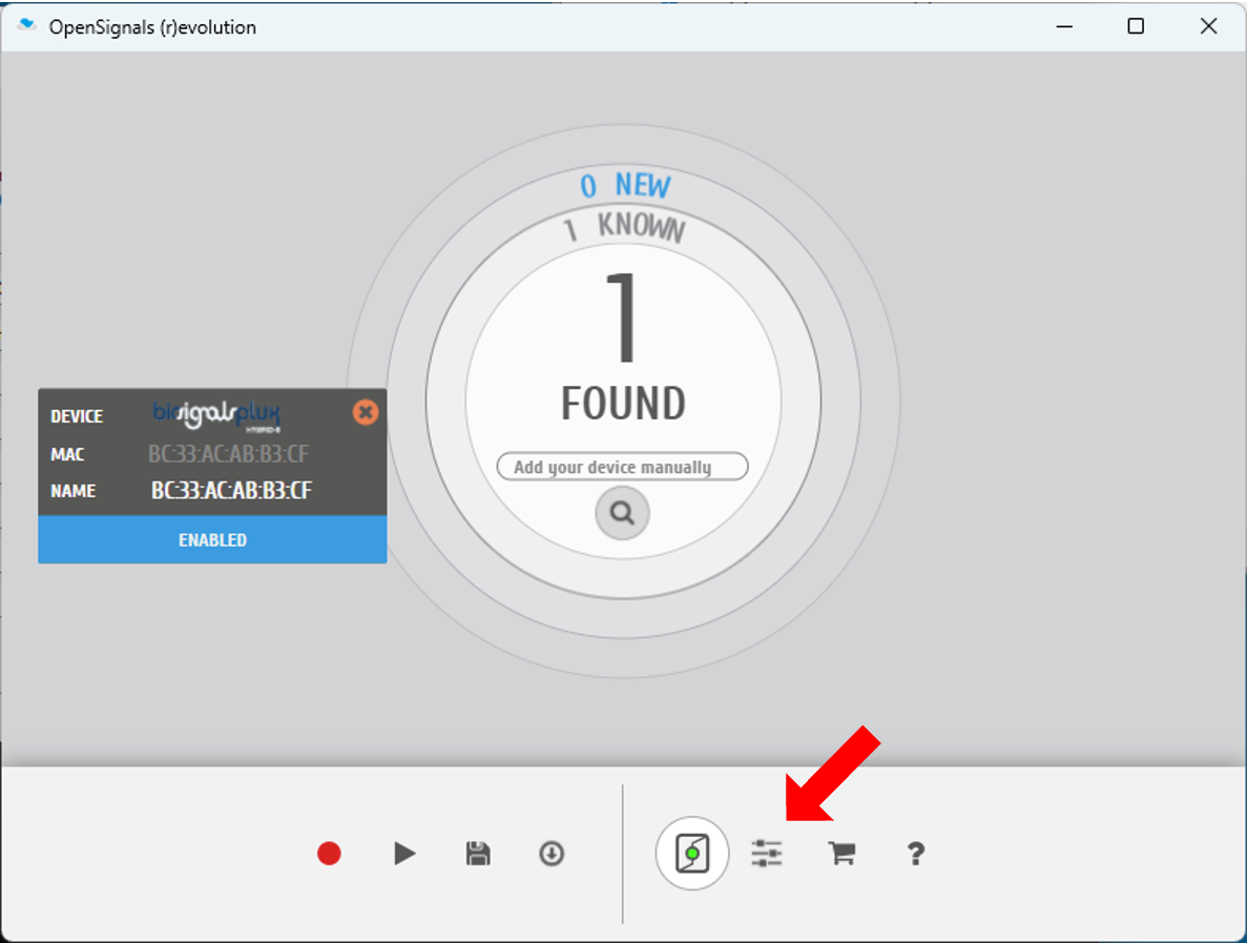Click the '0 NEW' devices label
This screenshot has height=944, width=1248.
point(625,186)
